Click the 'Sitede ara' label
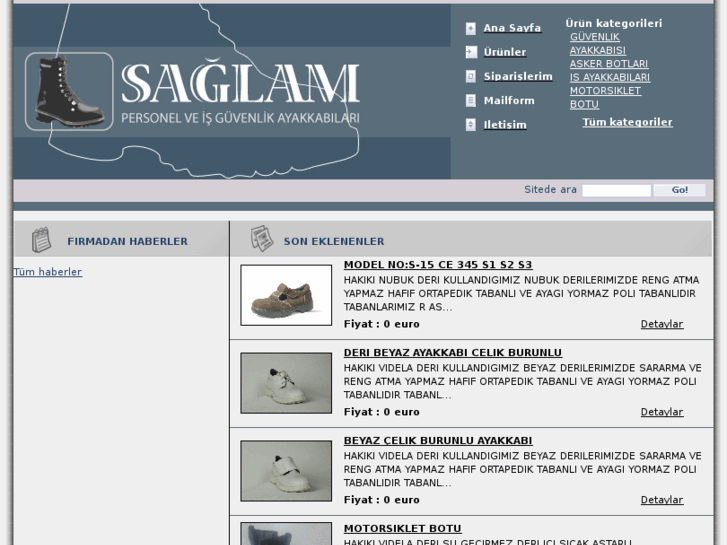Screen dimensions: 727x545 (550, 189)
